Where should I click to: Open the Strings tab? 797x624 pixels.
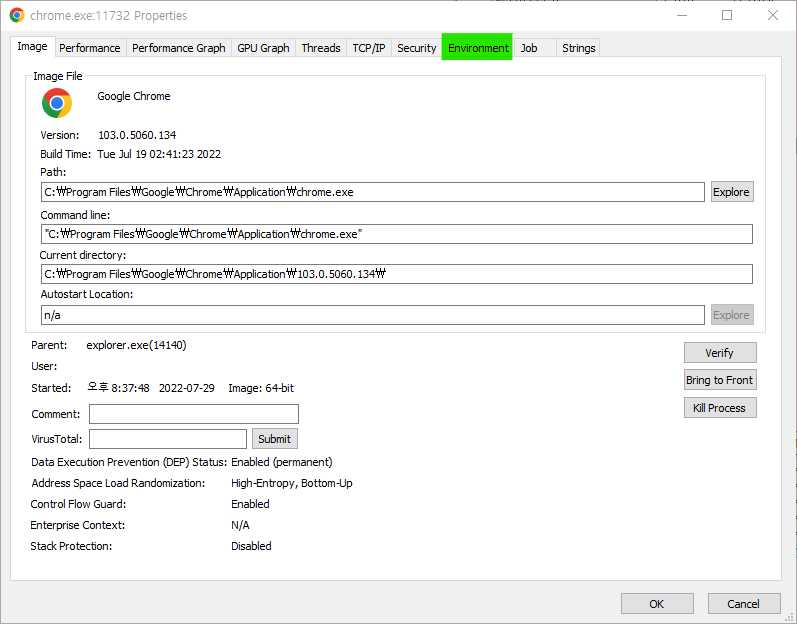[578, 48]
